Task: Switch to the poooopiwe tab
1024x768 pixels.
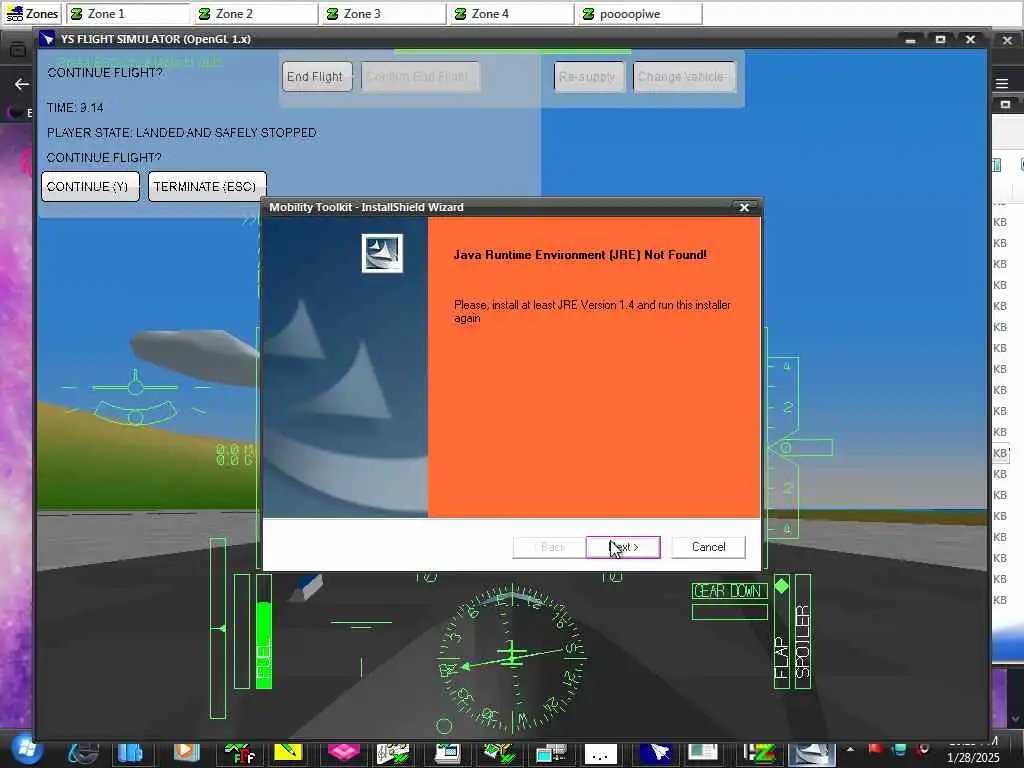Action: click(640, 14)
